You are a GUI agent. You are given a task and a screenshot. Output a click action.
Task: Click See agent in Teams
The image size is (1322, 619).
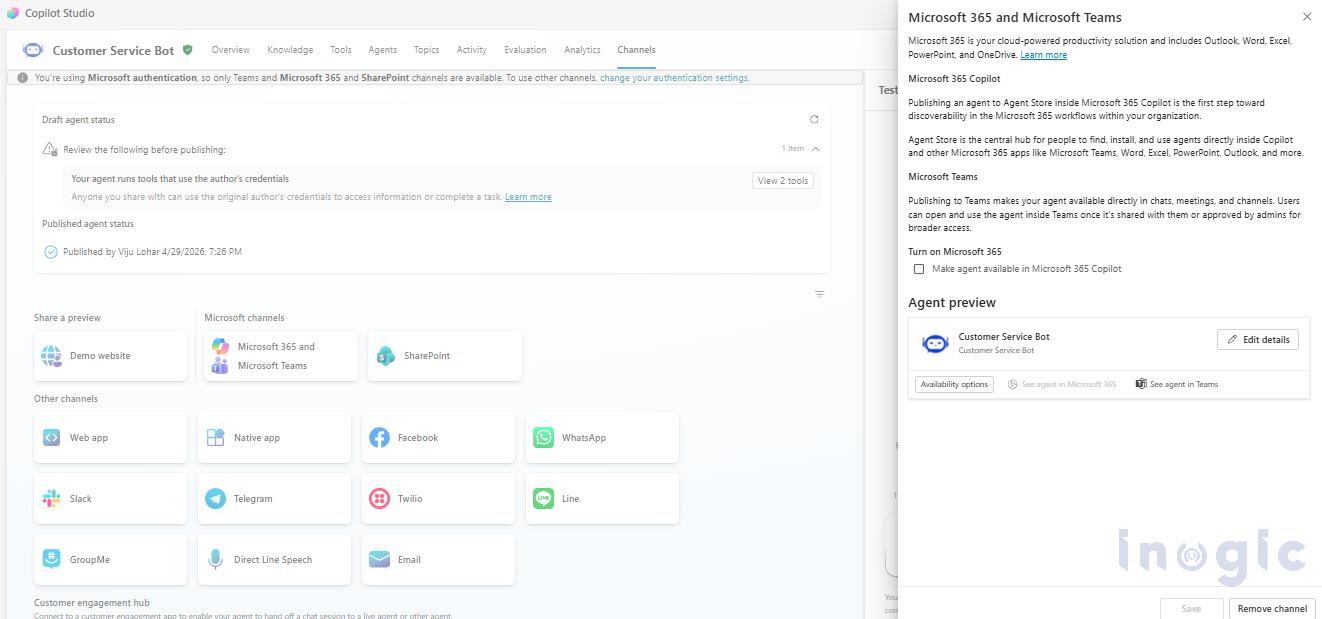click(x=1177, y=384)
